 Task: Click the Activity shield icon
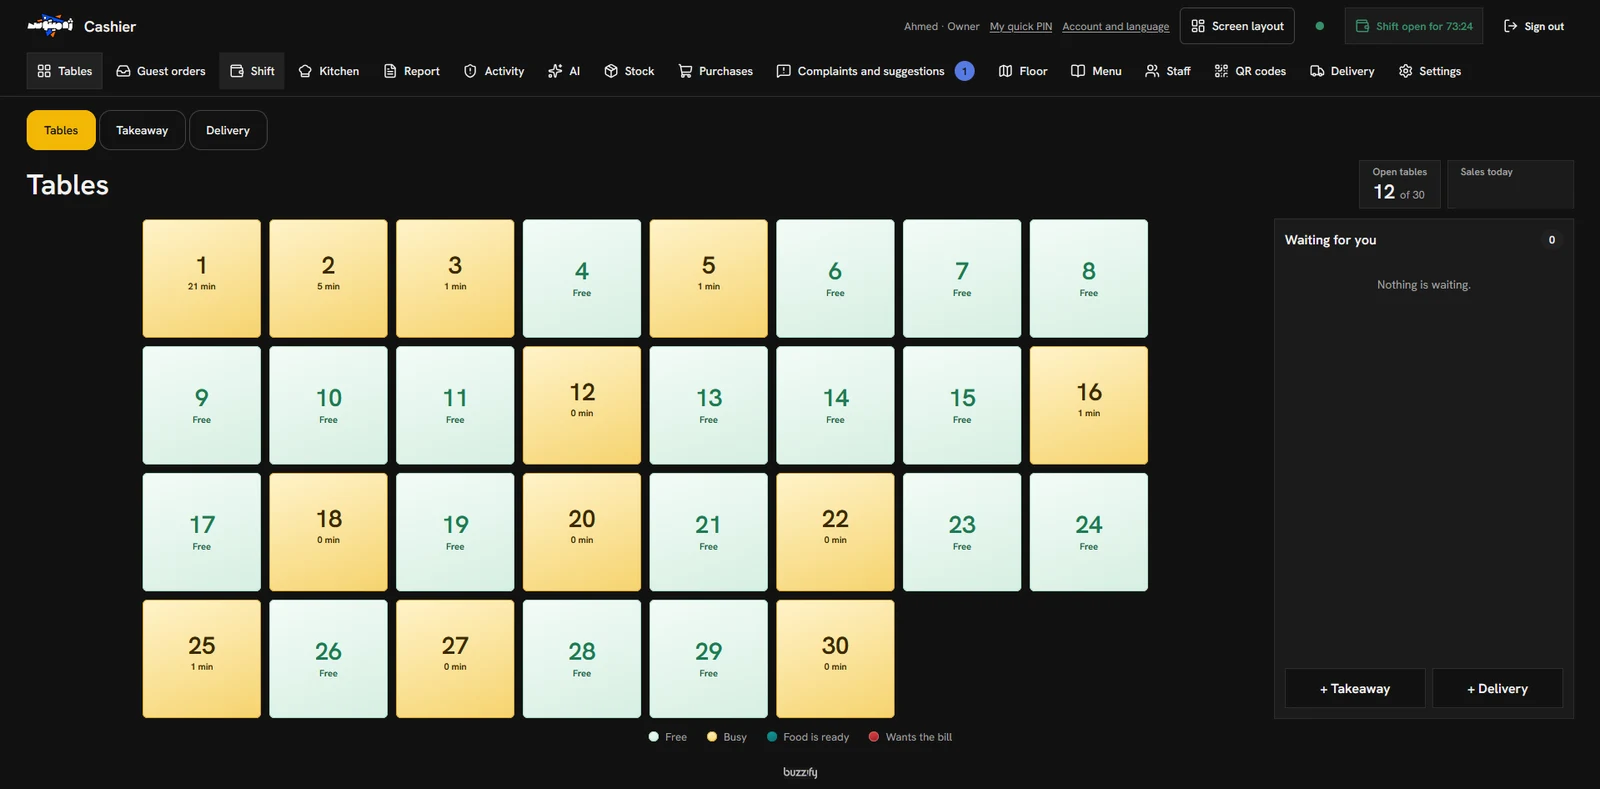tap(470, 71)
